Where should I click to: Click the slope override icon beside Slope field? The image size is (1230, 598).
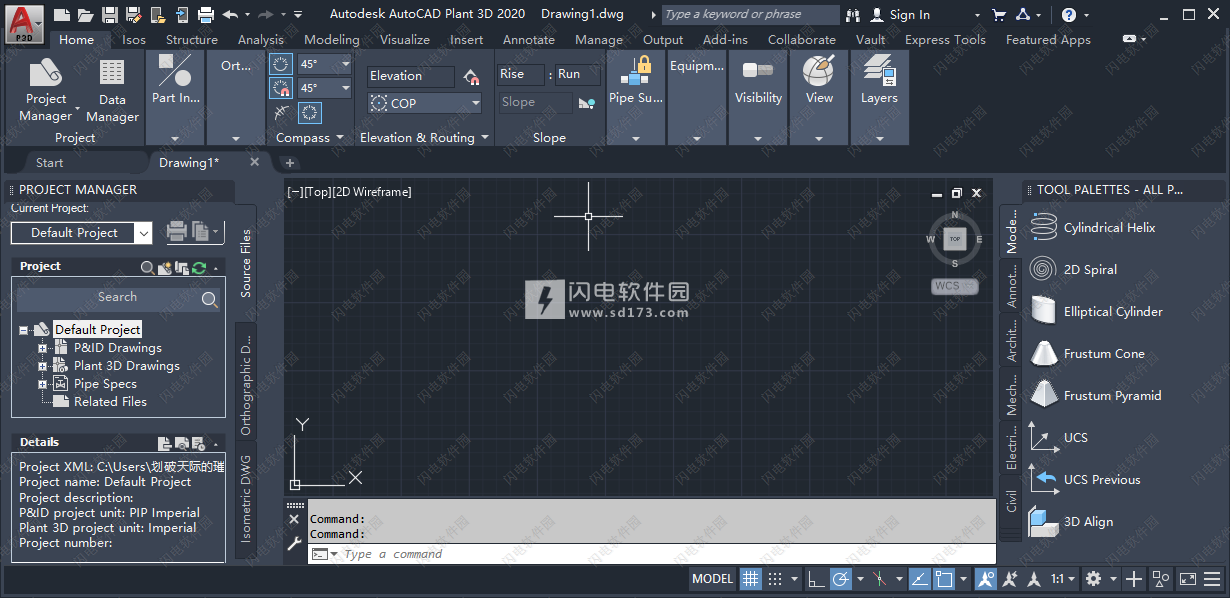[x=587, y=102]
